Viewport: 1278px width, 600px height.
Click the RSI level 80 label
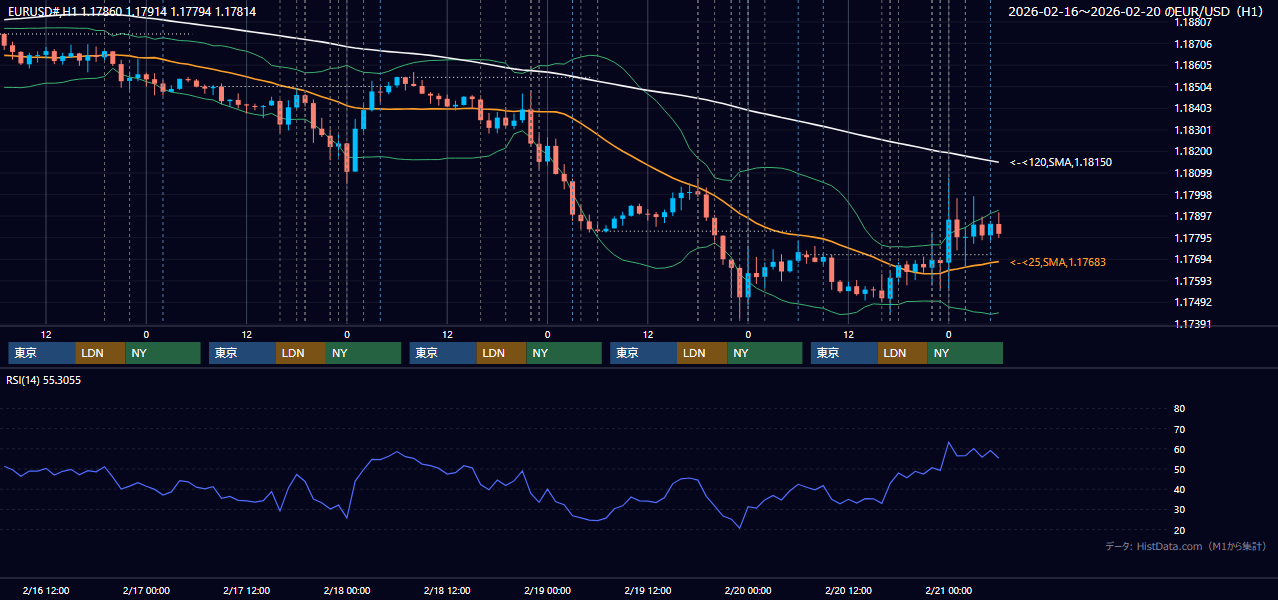pyautogui.click(x=1179, y=409)
